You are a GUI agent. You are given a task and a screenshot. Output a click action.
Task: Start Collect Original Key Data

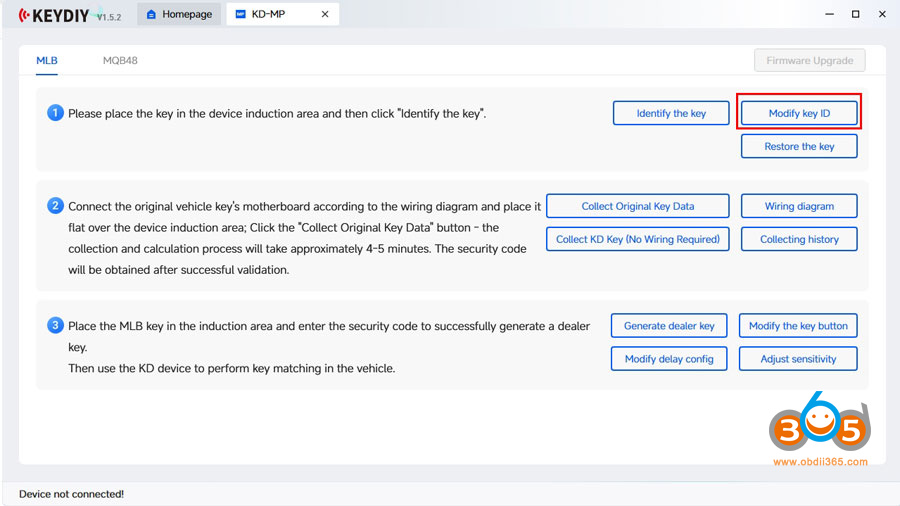click(638, 206)
